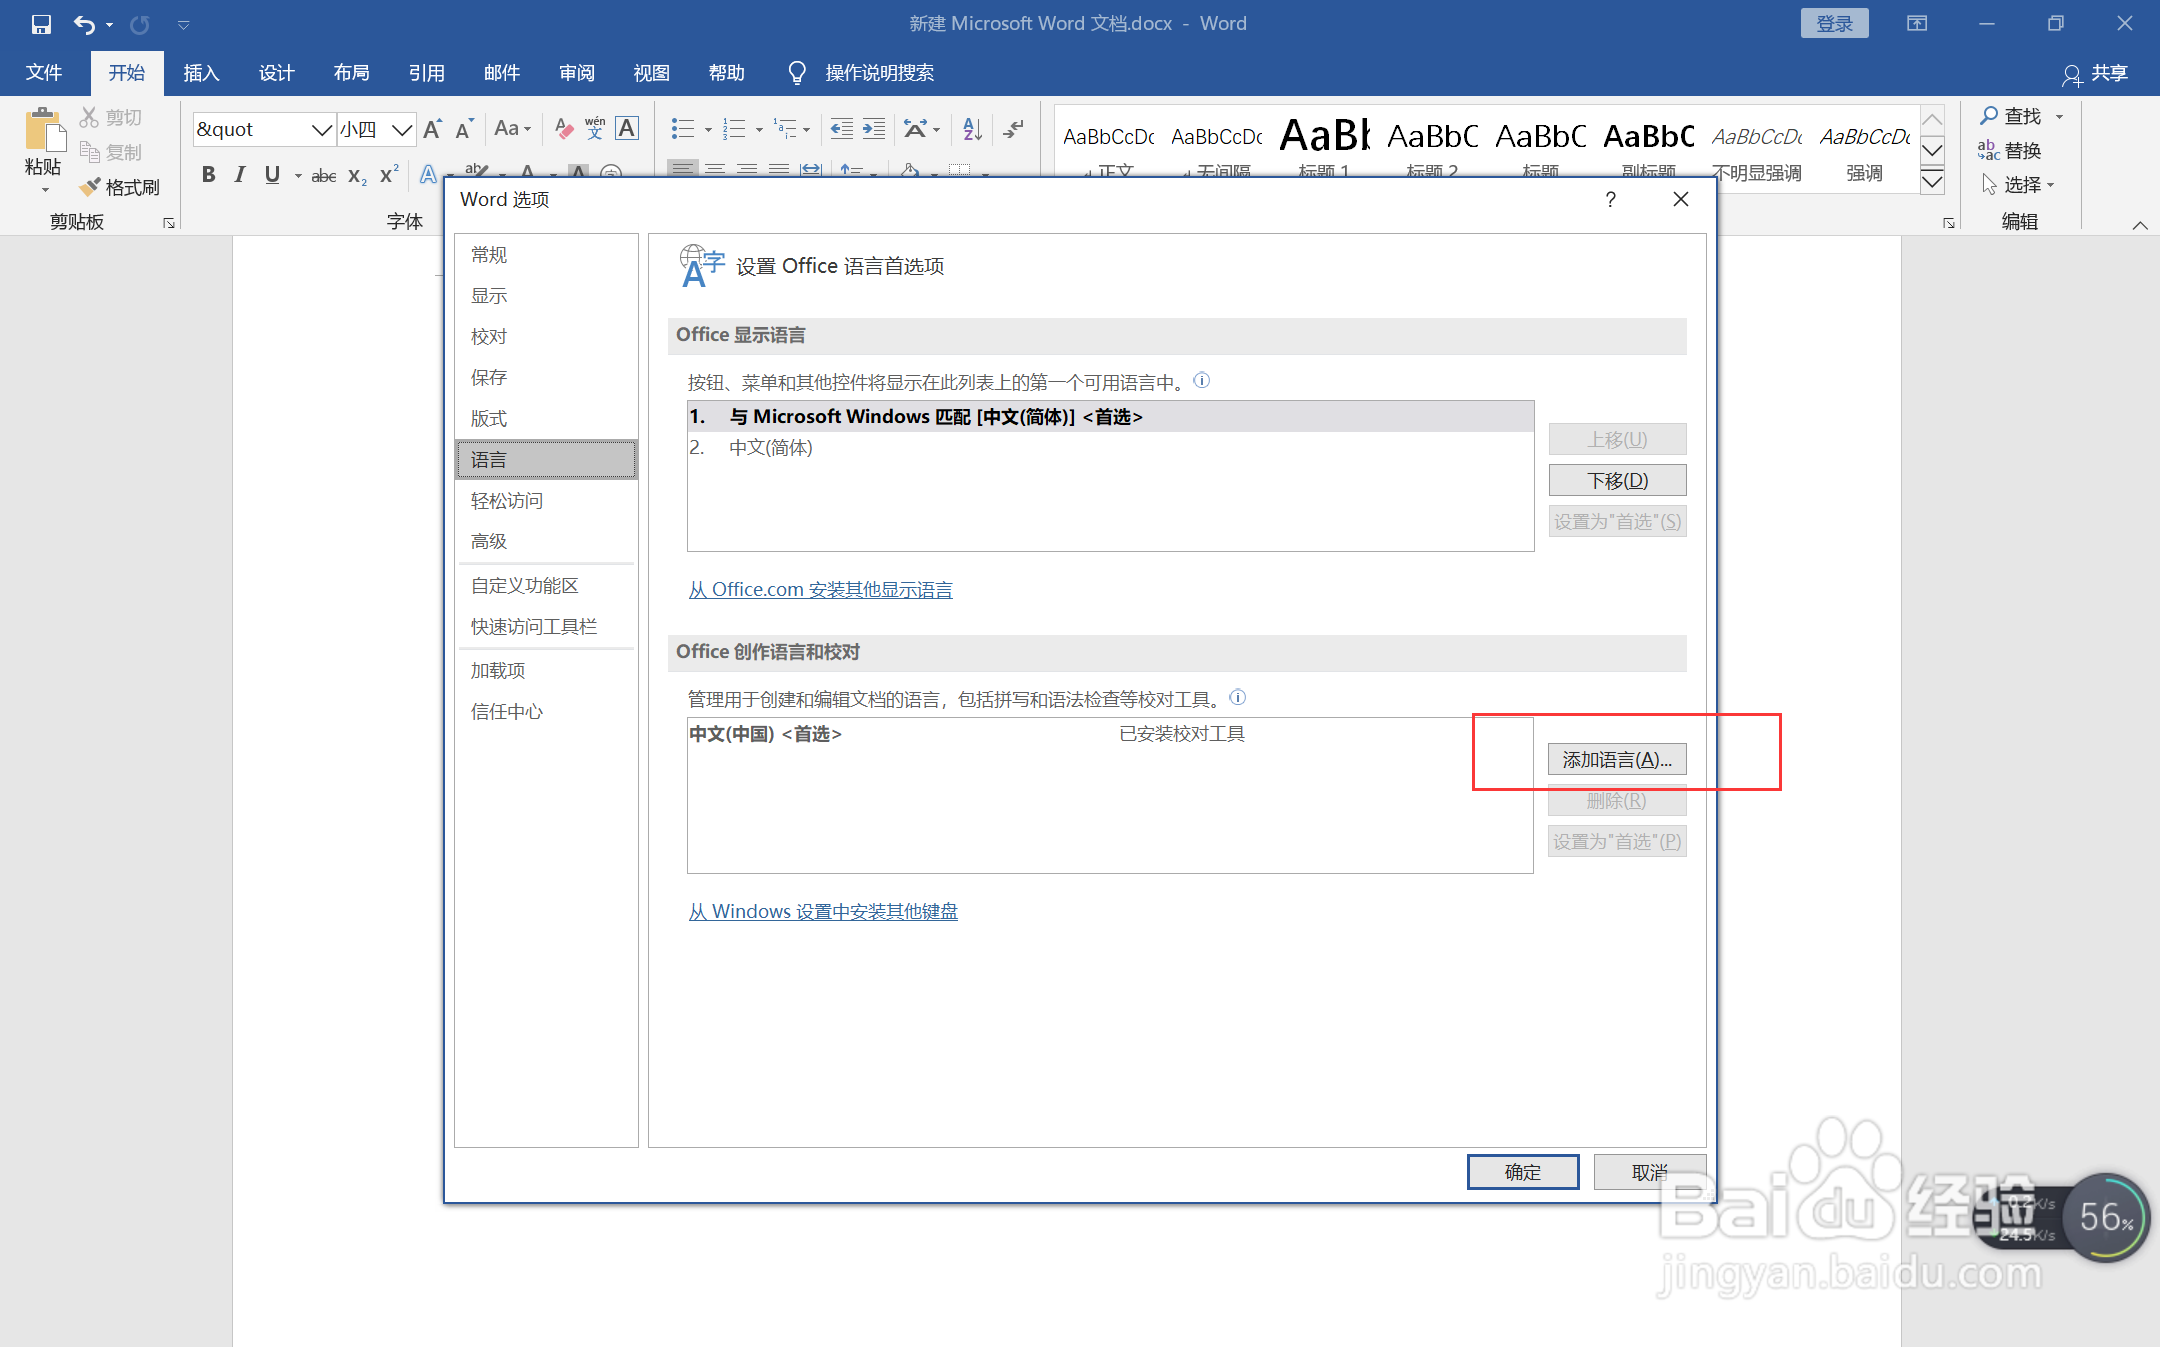The width and height of the screenshot is (2160, 1347).
Task: Toggle Italic formatting
Action: pyautogui.click(x=240, y=175)
